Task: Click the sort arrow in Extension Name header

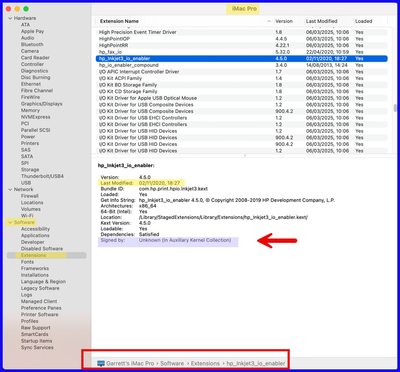Action: [x=269, y=21]
